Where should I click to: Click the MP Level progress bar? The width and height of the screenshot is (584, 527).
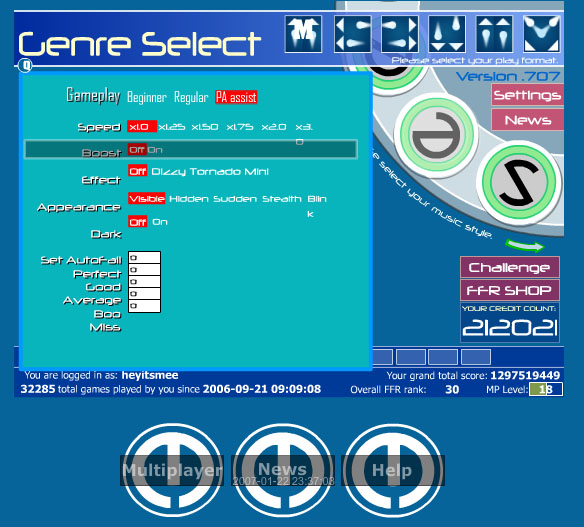546,390
